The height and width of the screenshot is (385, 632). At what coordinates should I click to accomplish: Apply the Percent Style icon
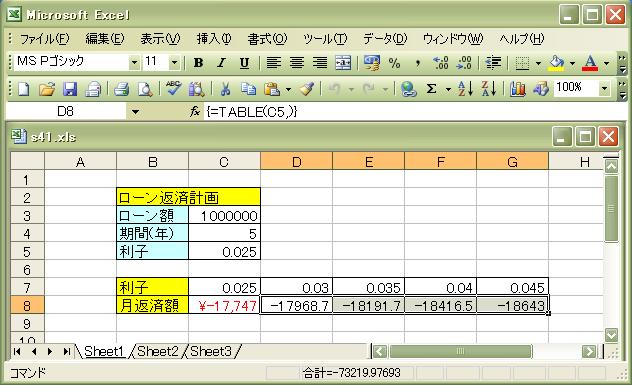point(394,63)
